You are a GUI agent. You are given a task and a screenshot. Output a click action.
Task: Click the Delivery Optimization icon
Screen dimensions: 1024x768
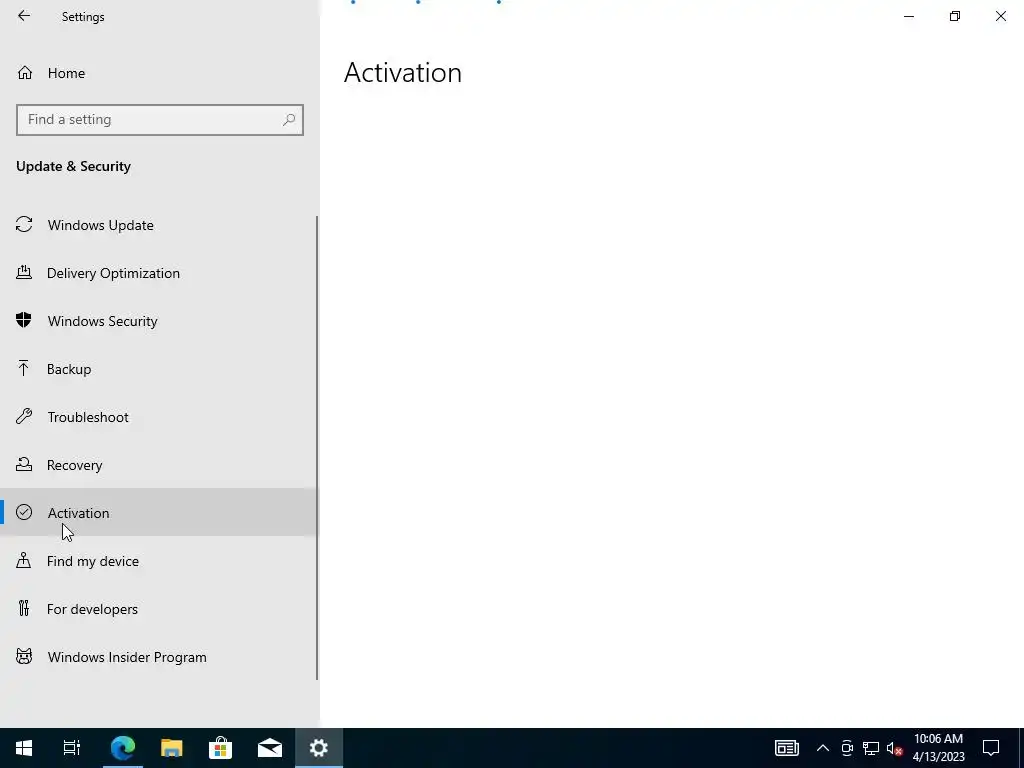(x=24, y=272)
